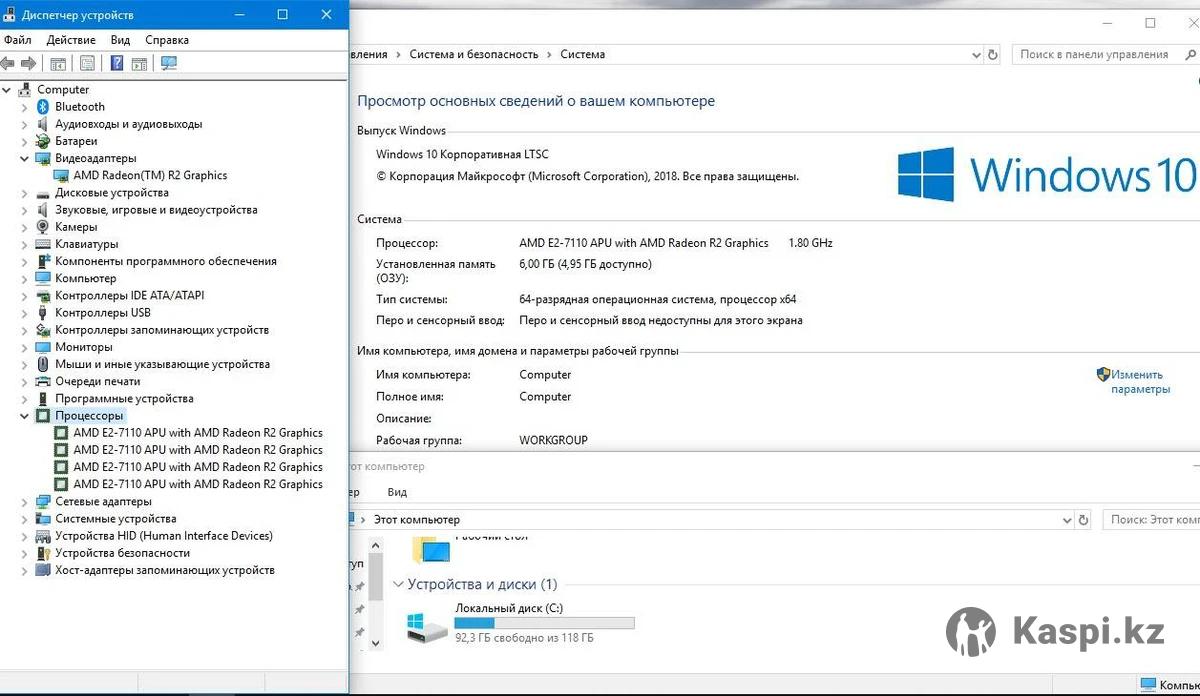Click the Очереди печати printer icon
This screenshot has height=696, width=1200.
click(43, 381)
